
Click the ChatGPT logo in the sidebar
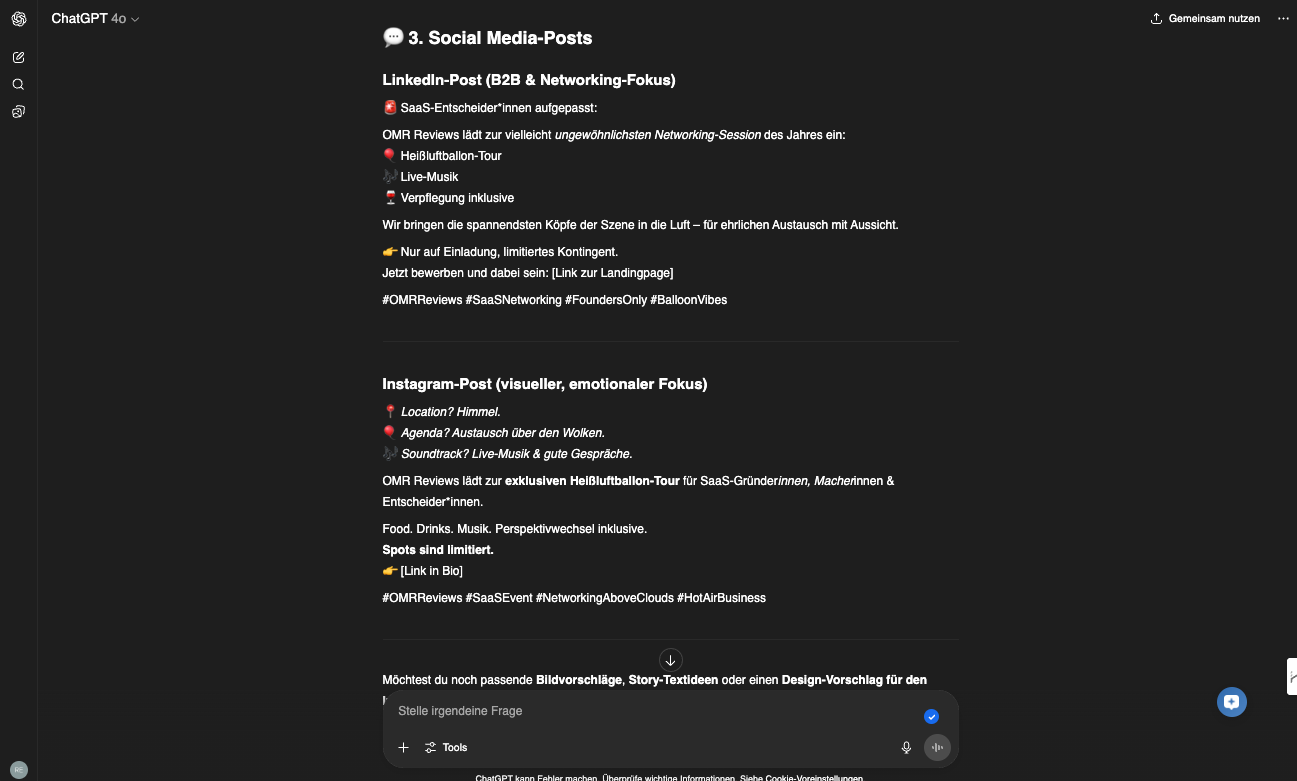tap(19, 19)
